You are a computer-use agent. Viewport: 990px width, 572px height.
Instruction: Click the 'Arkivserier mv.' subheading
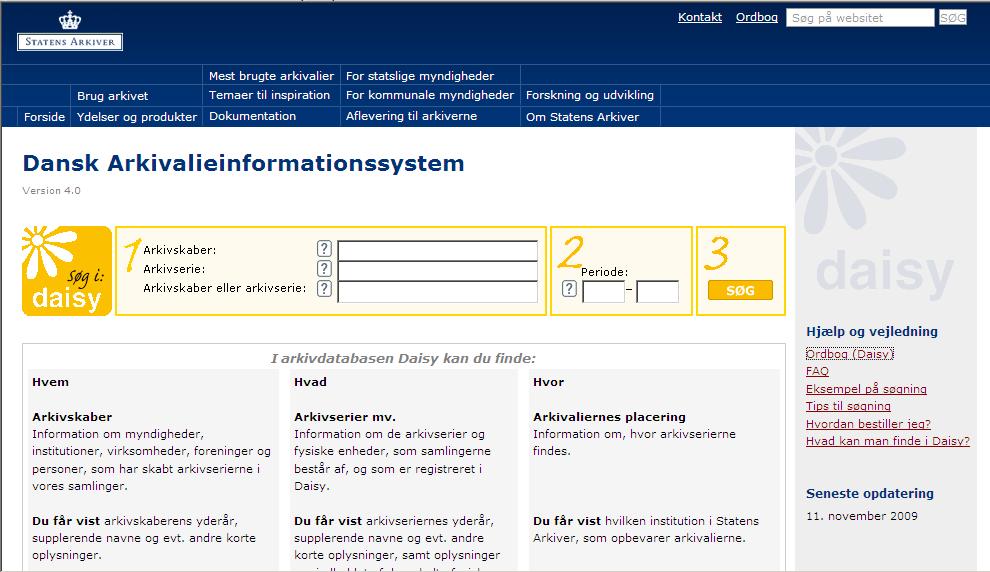(345, 417)
